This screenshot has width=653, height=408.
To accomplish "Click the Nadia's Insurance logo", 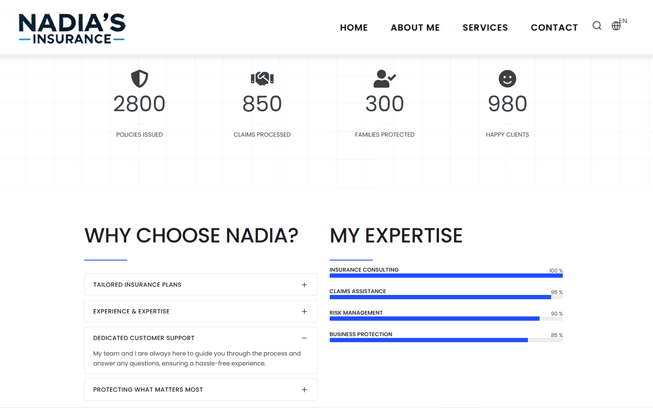I will (x=72, y=28).
